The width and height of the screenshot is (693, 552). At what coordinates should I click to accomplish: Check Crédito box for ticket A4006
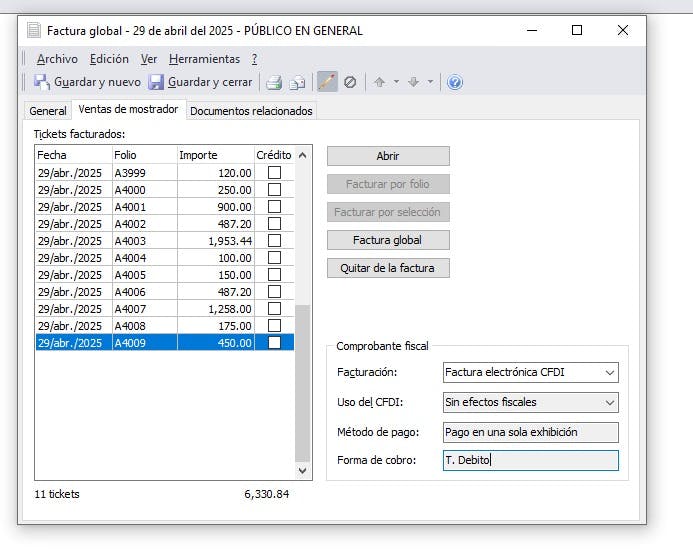click(274, 292)
